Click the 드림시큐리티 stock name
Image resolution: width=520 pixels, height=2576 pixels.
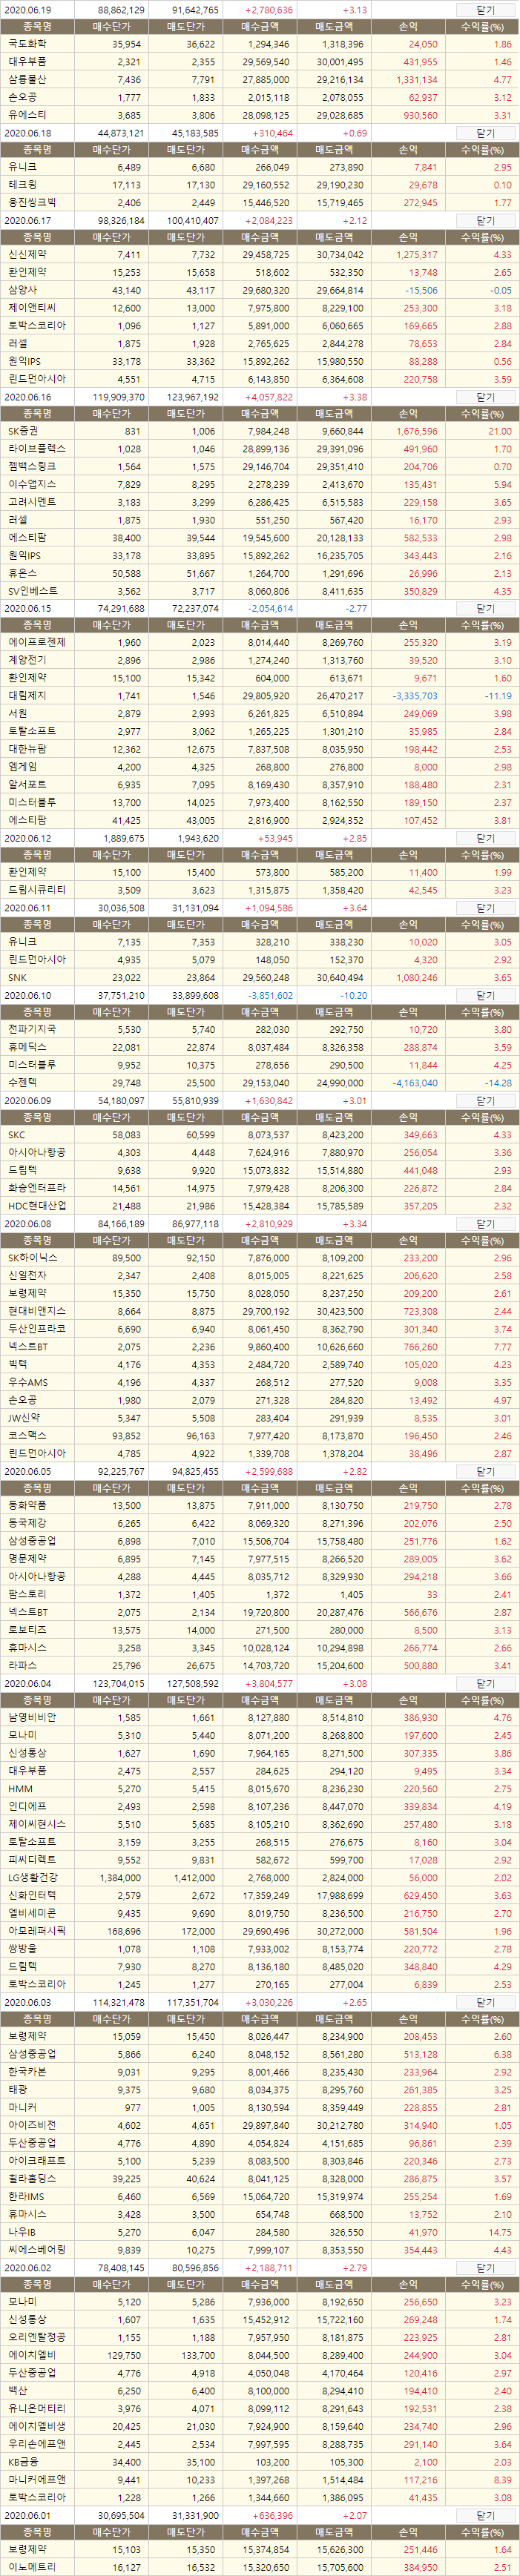coord(37,890)
